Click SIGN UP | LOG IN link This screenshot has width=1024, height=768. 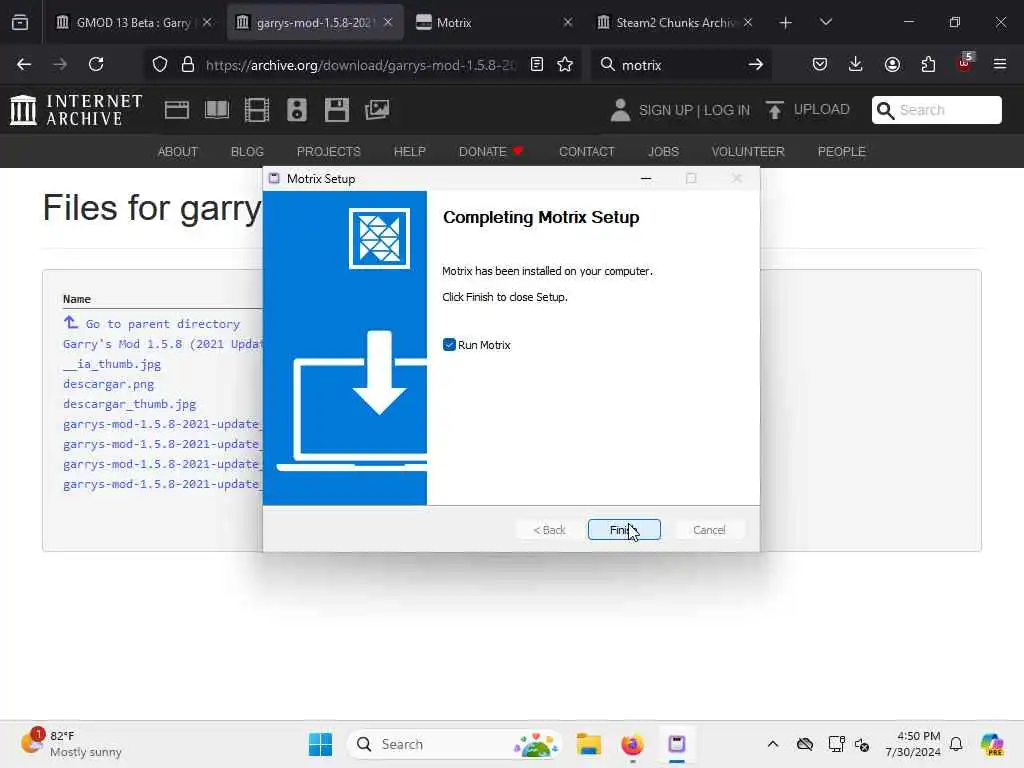694,110
